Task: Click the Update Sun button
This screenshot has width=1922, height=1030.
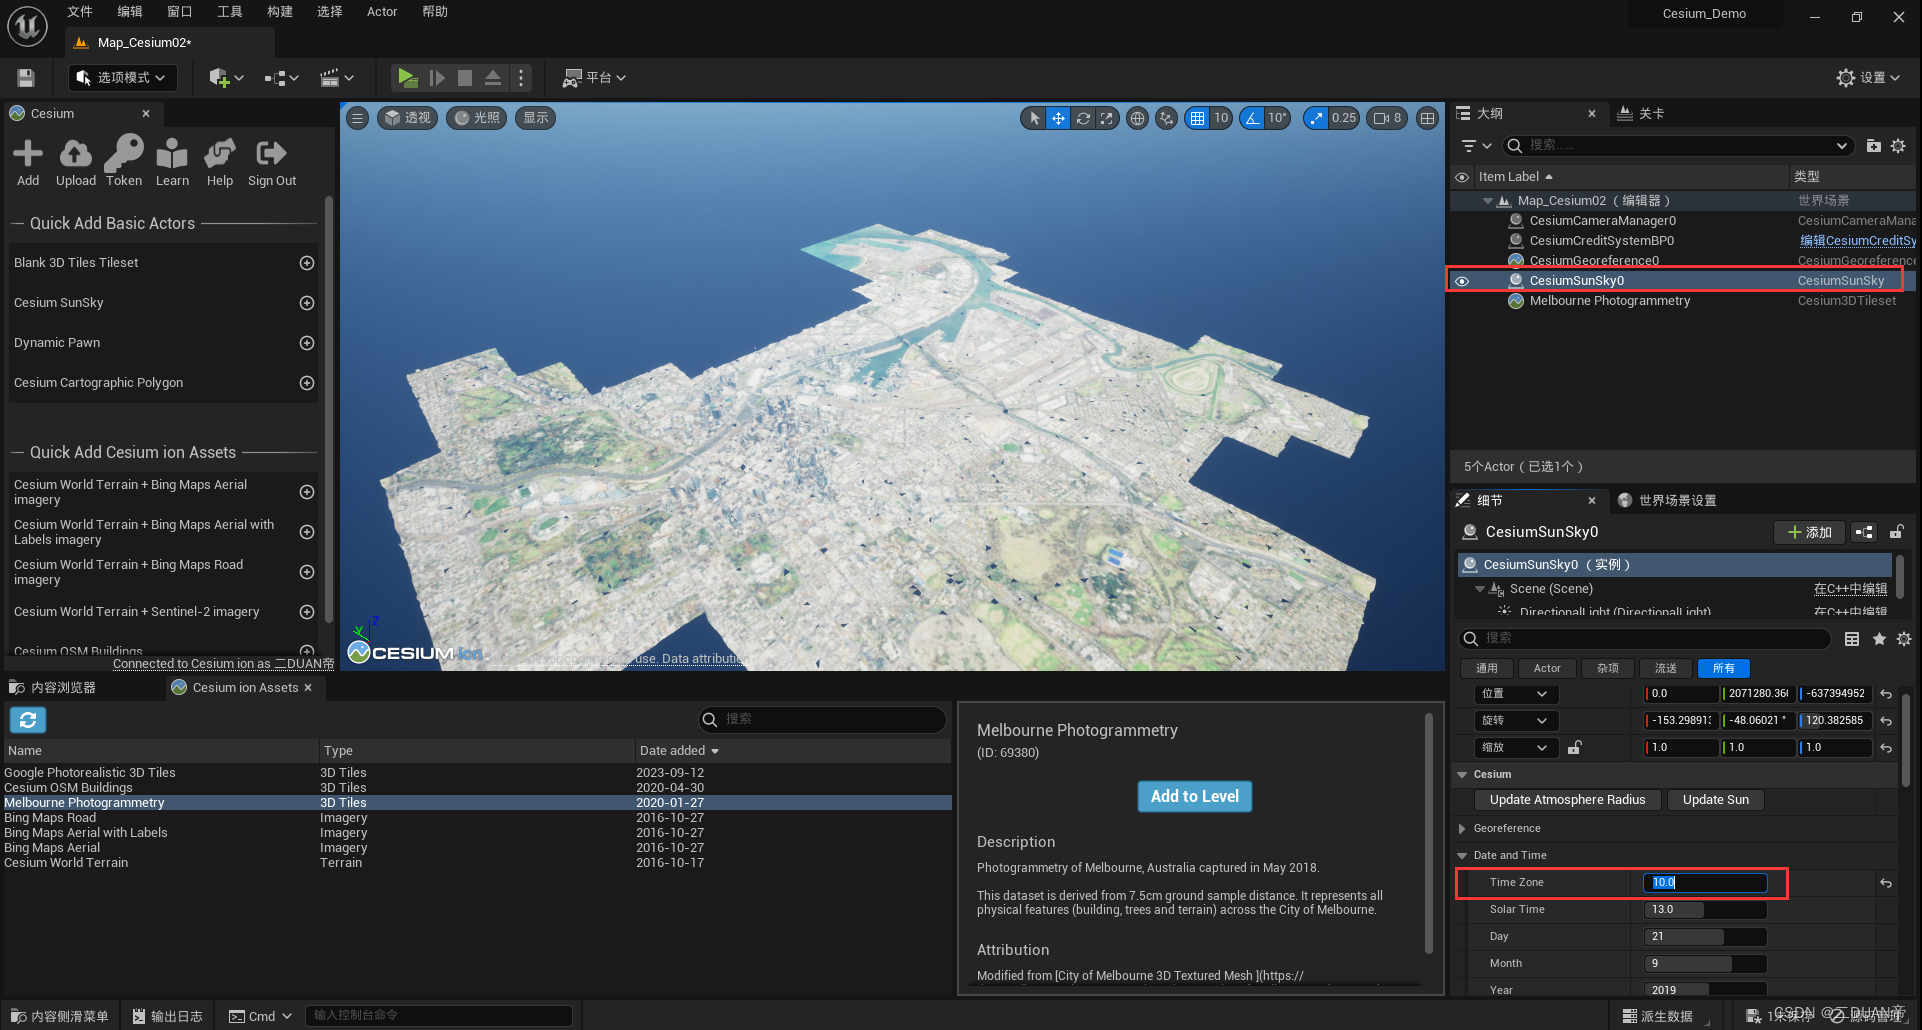Action: 1715,800
